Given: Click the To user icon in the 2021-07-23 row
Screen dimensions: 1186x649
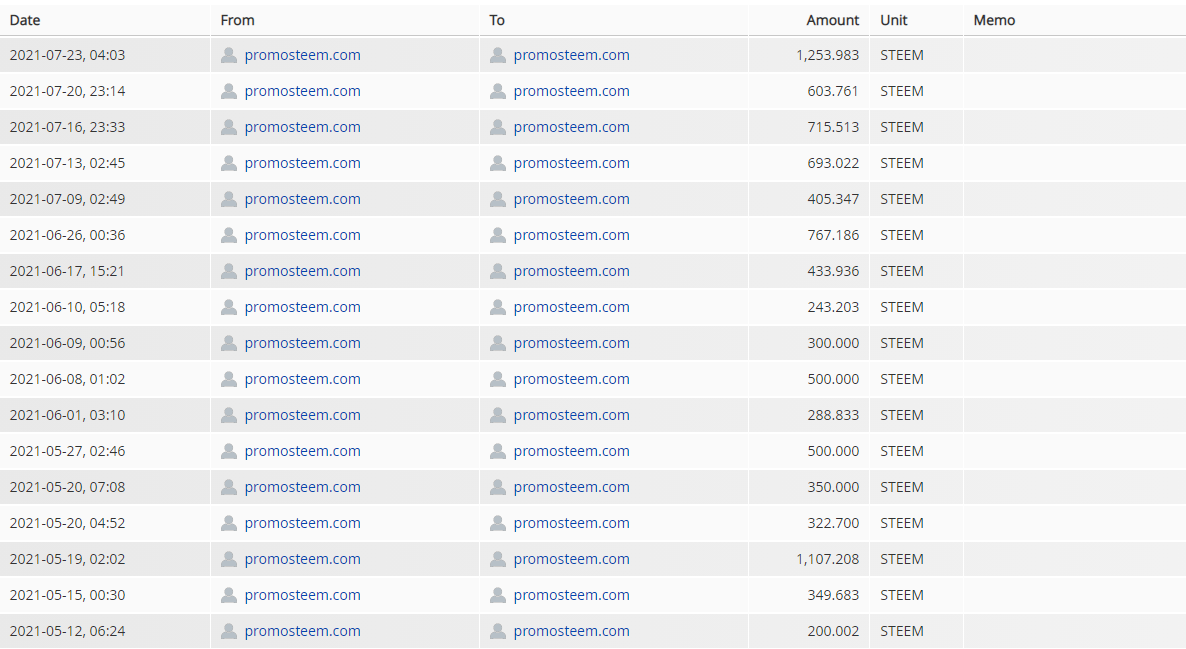Looking at the screenshot, I should [x=498, y=55].
